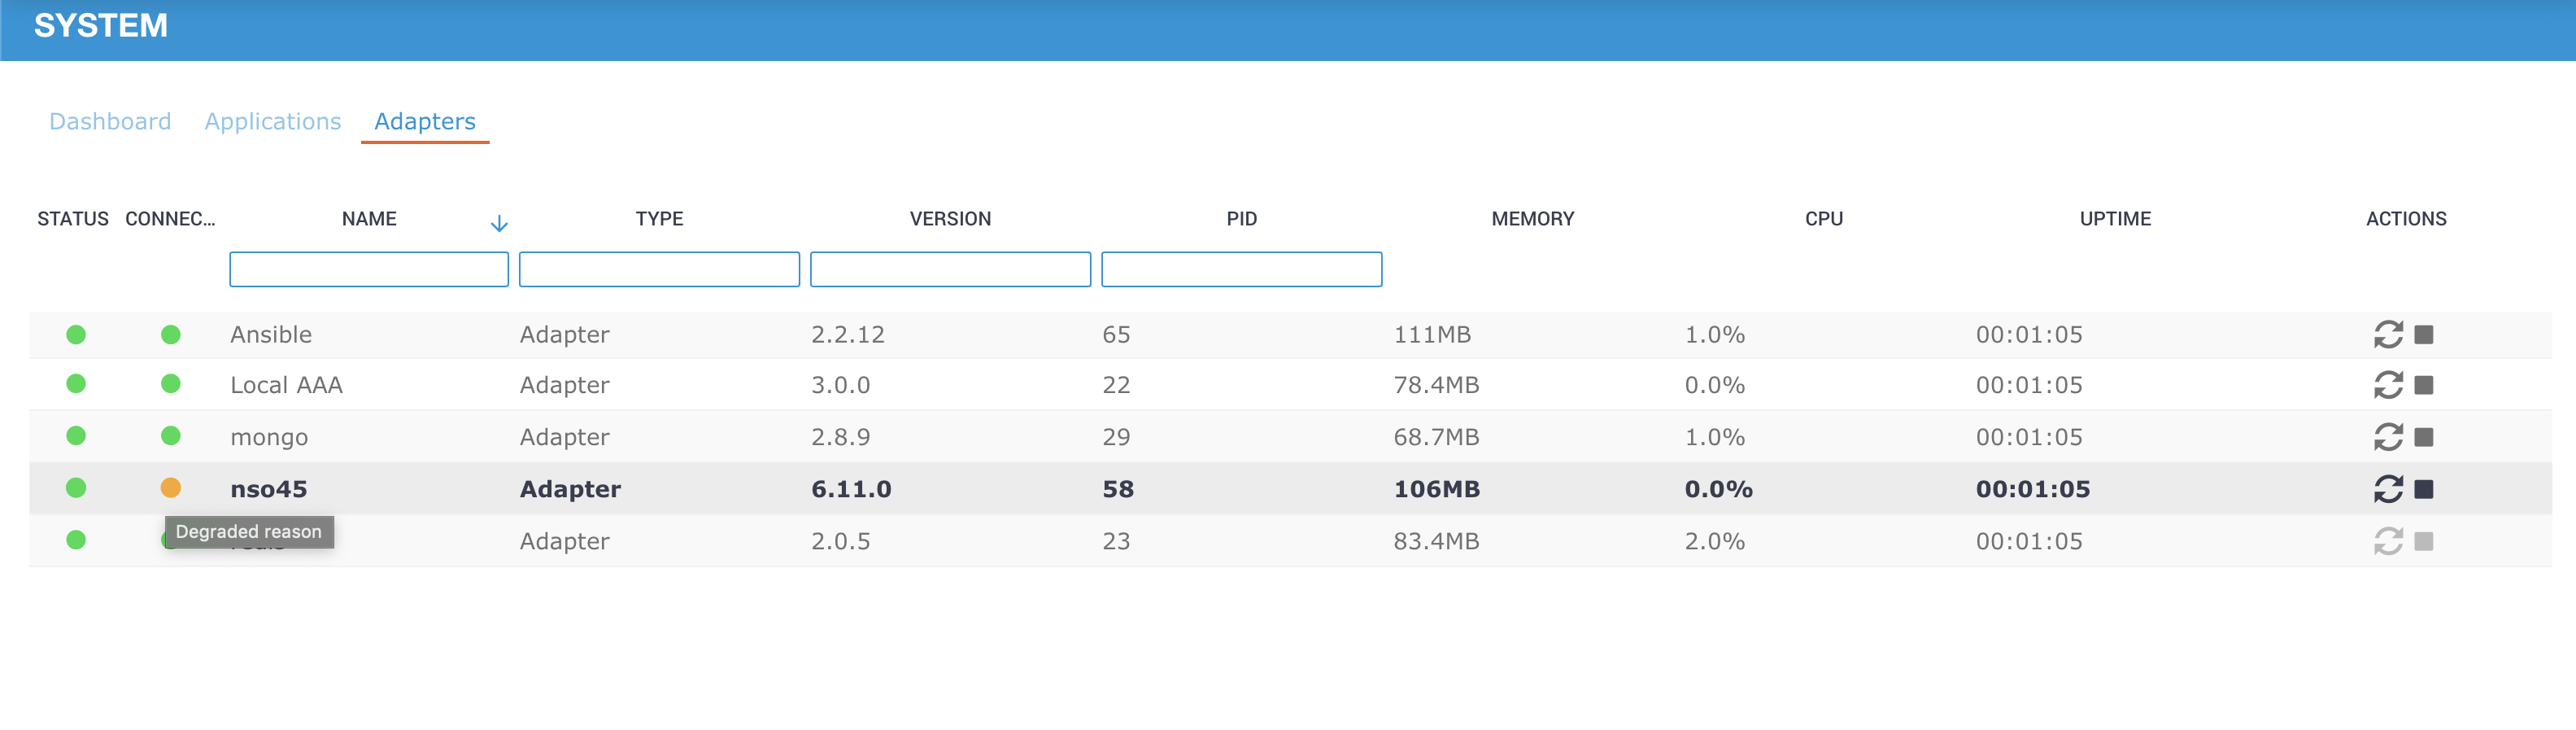2576x730 pixels.
Task: Sort by the STATUS column header
Action: pos(73,219)
